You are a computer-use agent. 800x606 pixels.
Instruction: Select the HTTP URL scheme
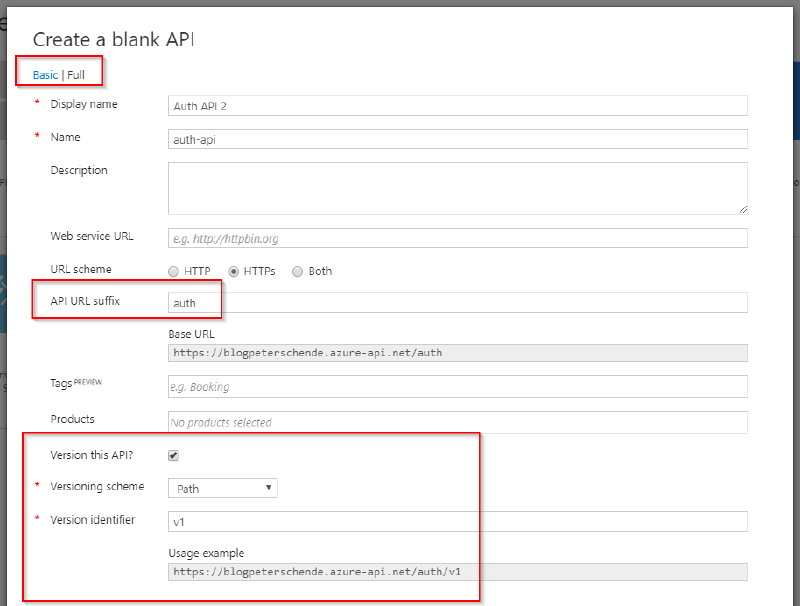click(x=171, y=270)
